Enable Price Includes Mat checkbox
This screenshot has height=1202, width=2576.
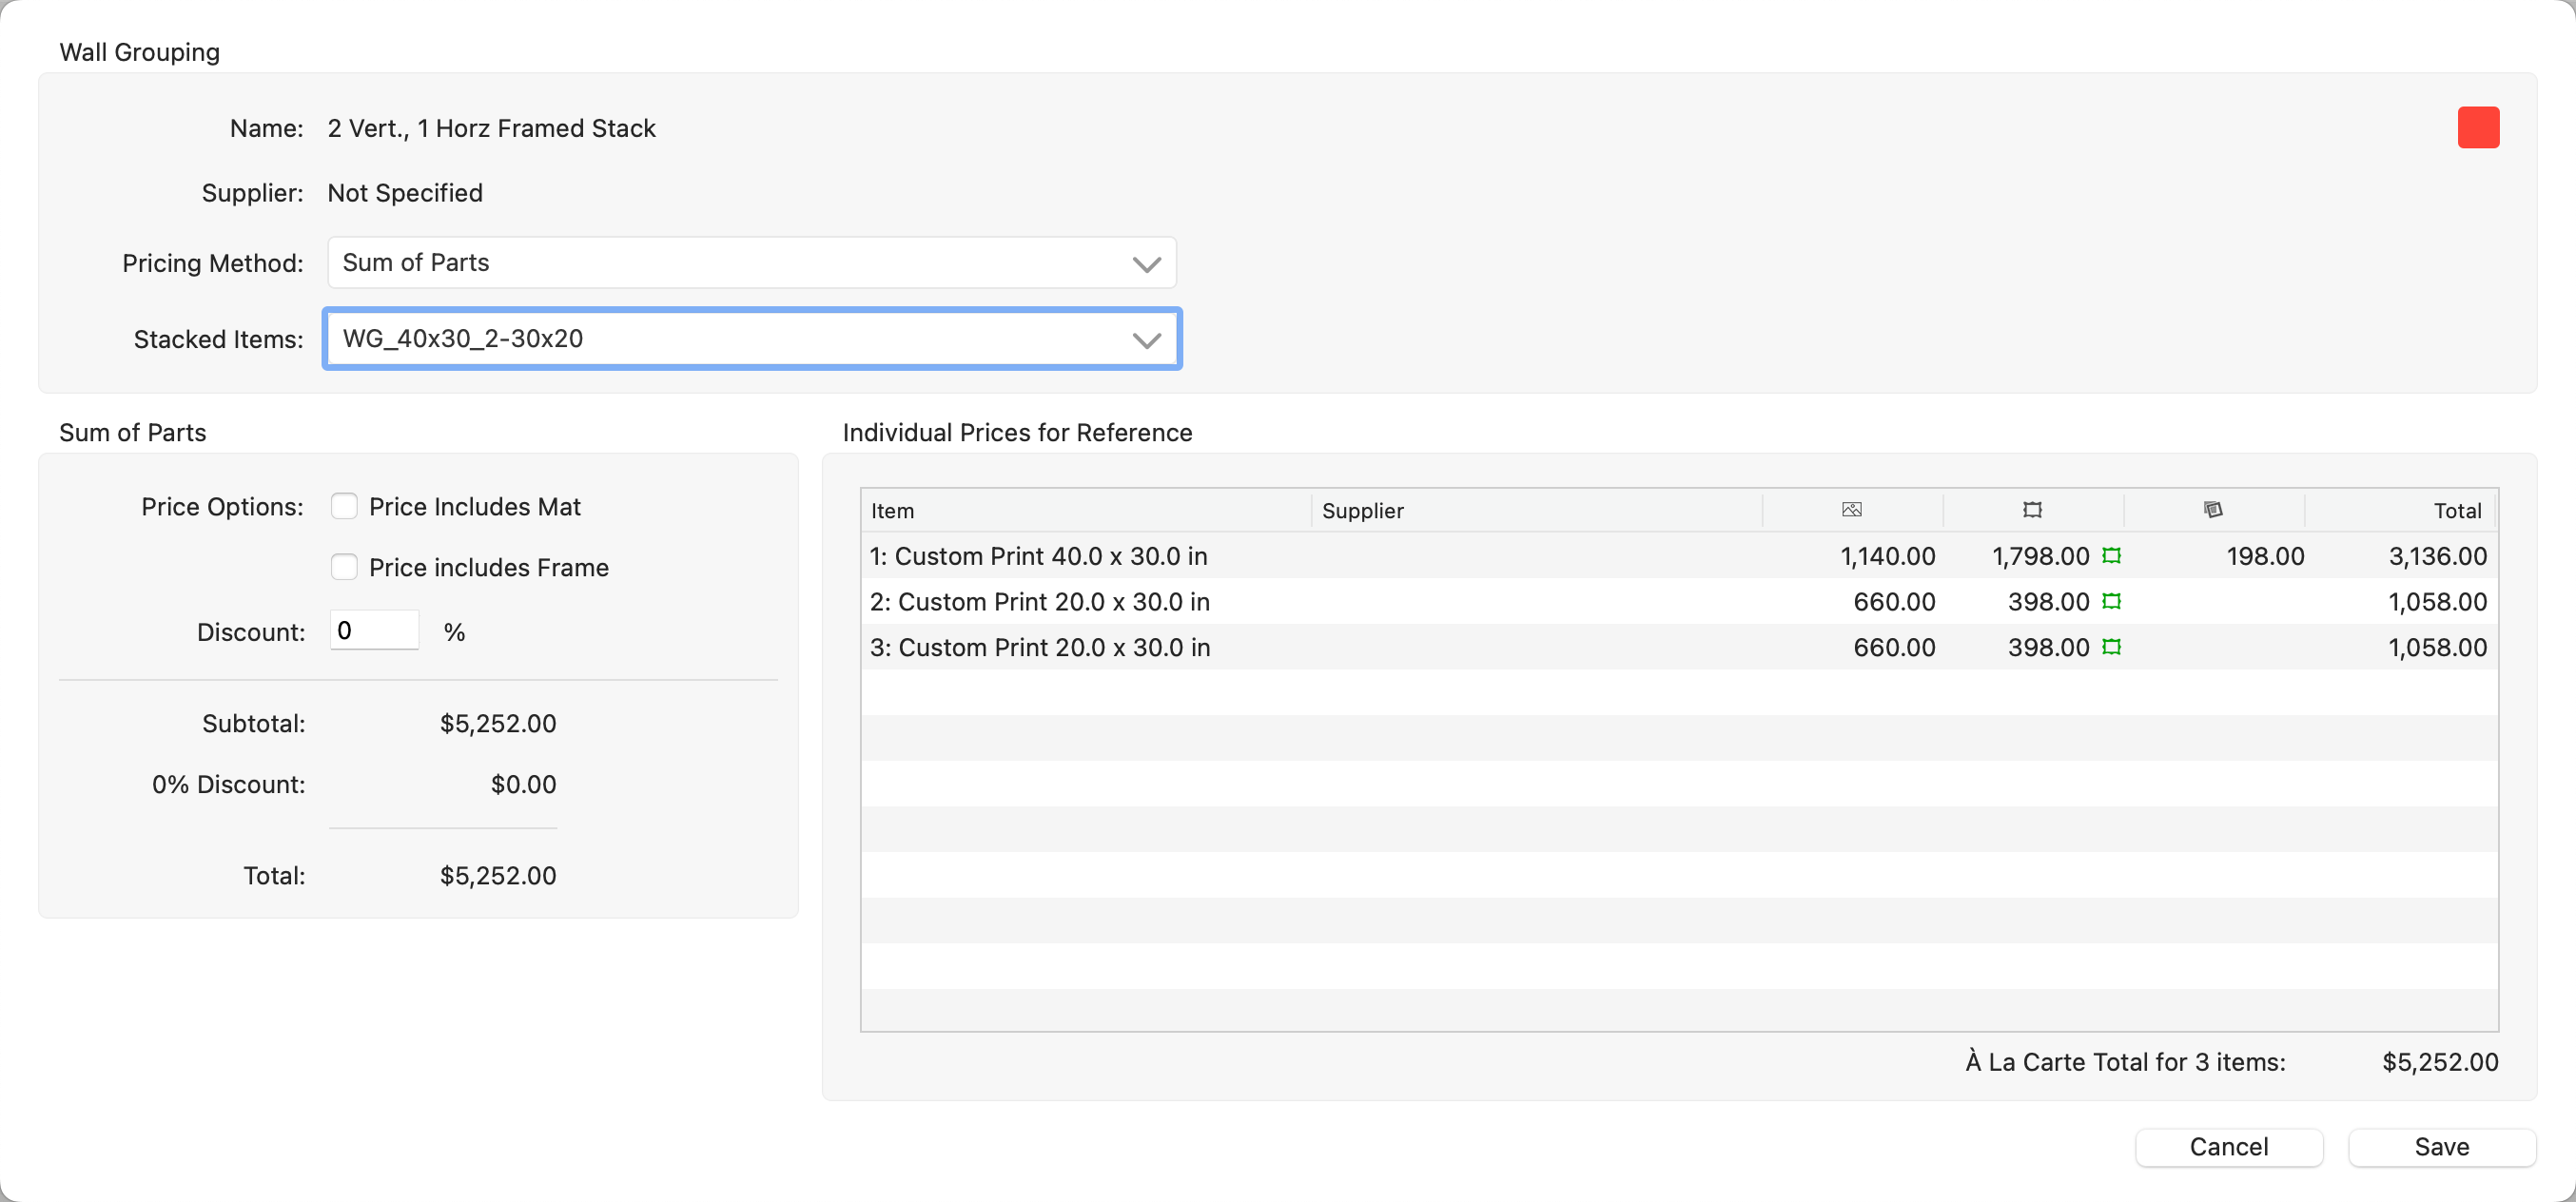point(344,507)
